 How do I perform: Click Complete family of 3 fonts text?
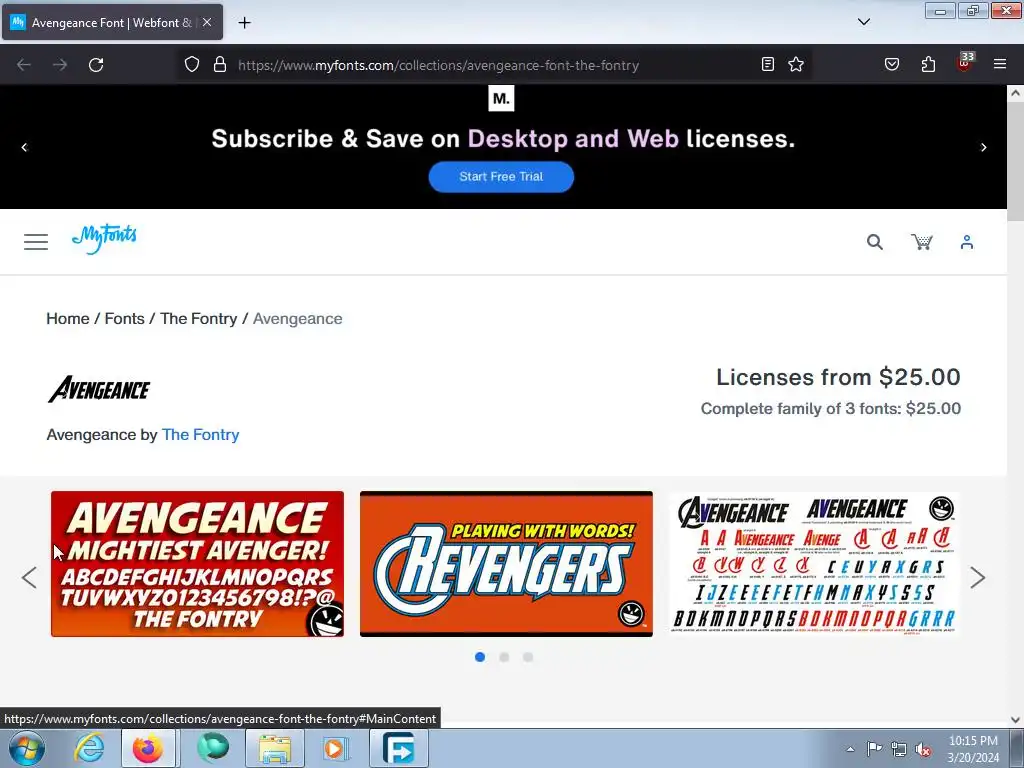click(831, 409)
